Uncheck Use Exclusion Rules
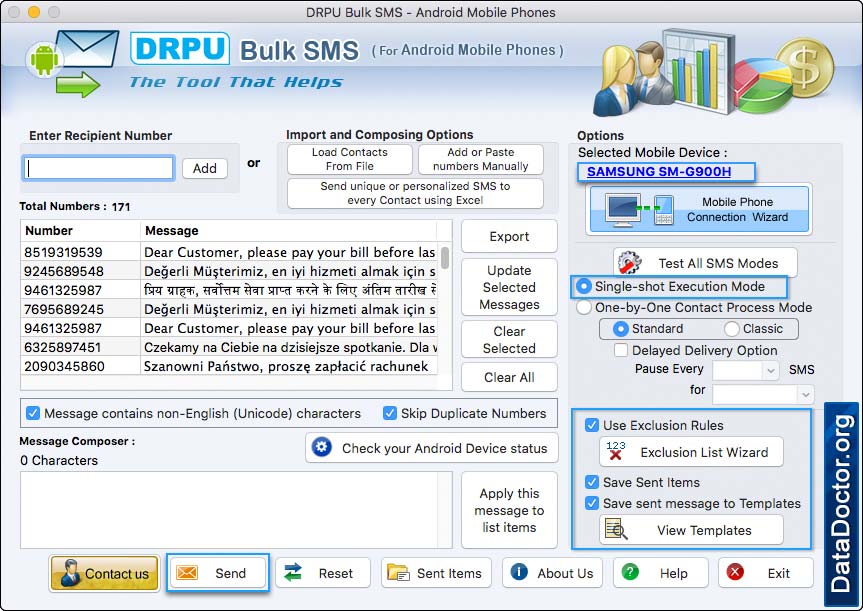The height and width of the screenshot is (611, 863). (592, 425)
